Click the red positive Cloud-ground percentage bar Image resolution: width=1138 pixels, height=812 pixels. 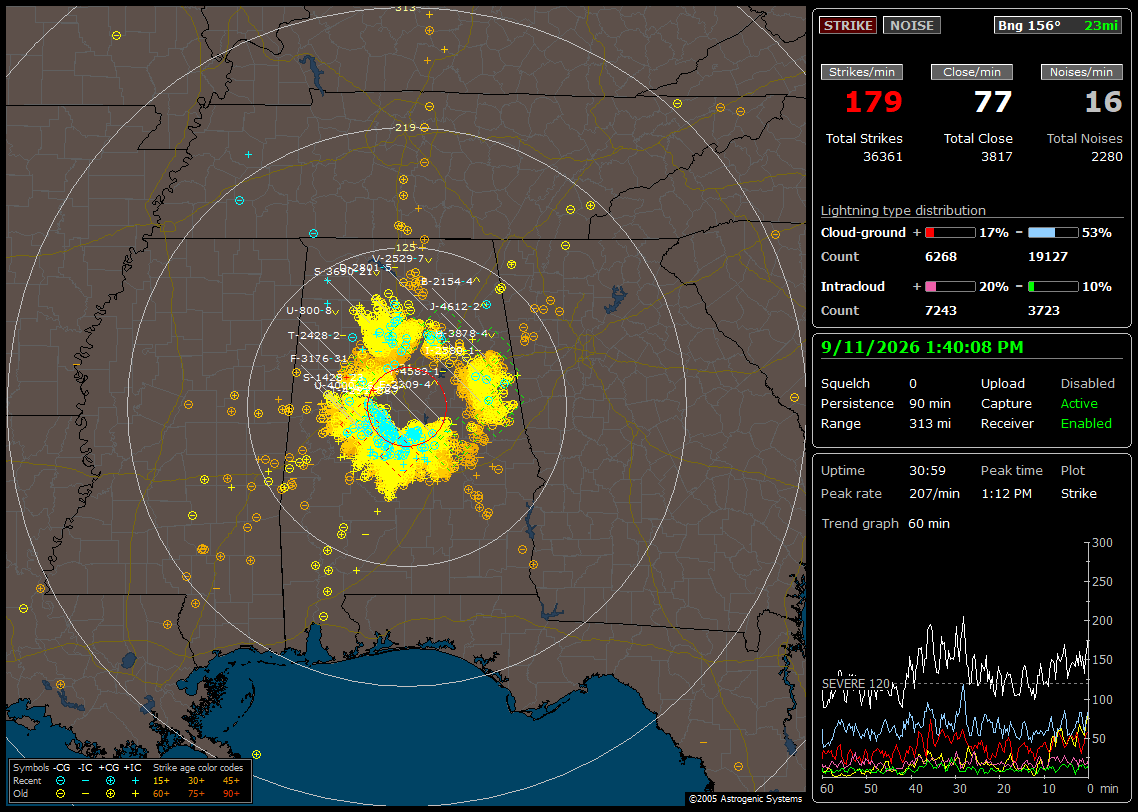click(x=950, y=233)
